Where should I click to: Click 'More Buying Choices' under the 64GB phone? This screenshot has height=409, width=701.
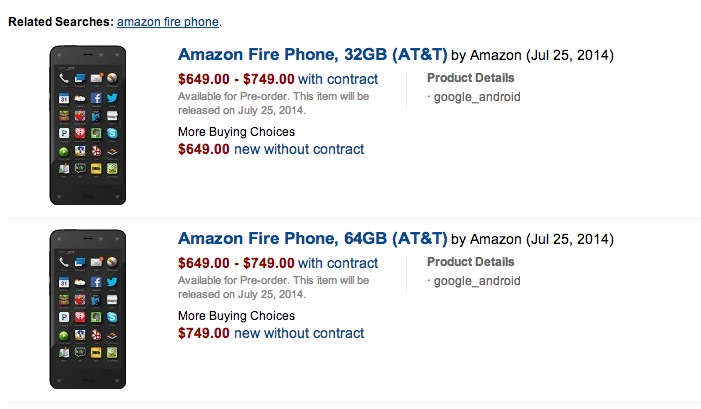236,316
